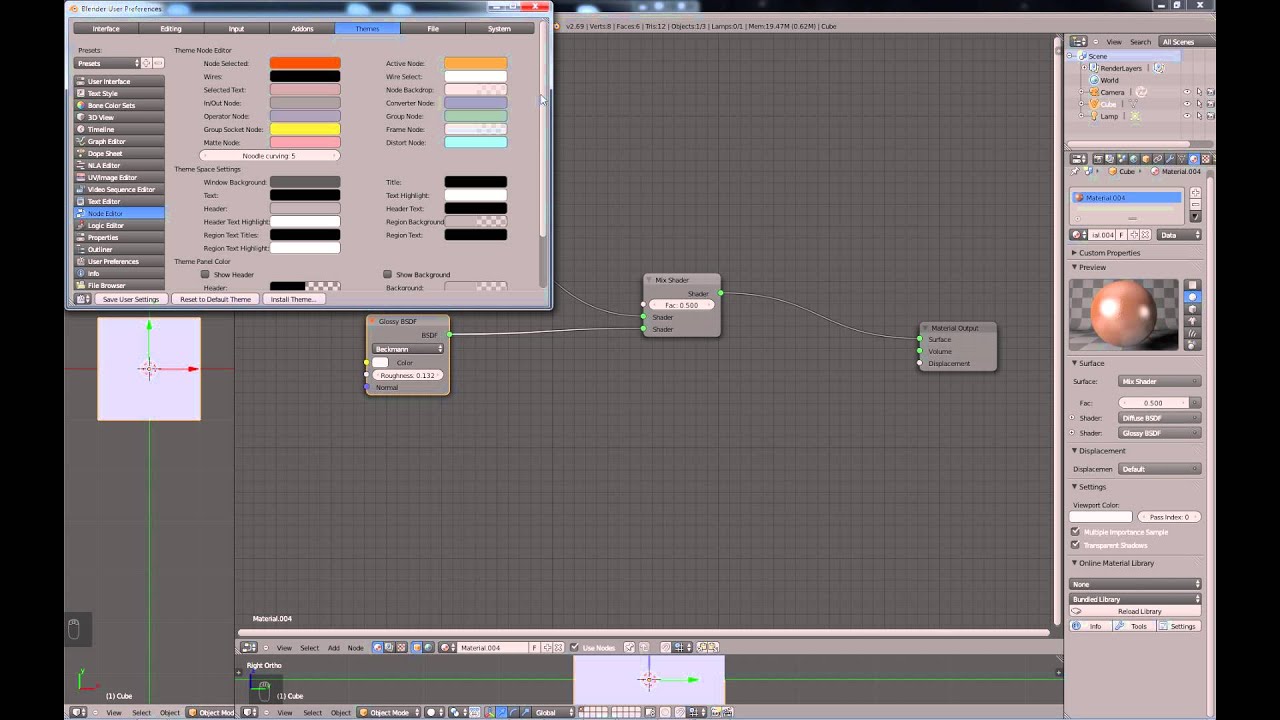This screenshot has width=1280, height=720.
Task: Open the World properties tab icon
Action: click(x=1133, y=159)
